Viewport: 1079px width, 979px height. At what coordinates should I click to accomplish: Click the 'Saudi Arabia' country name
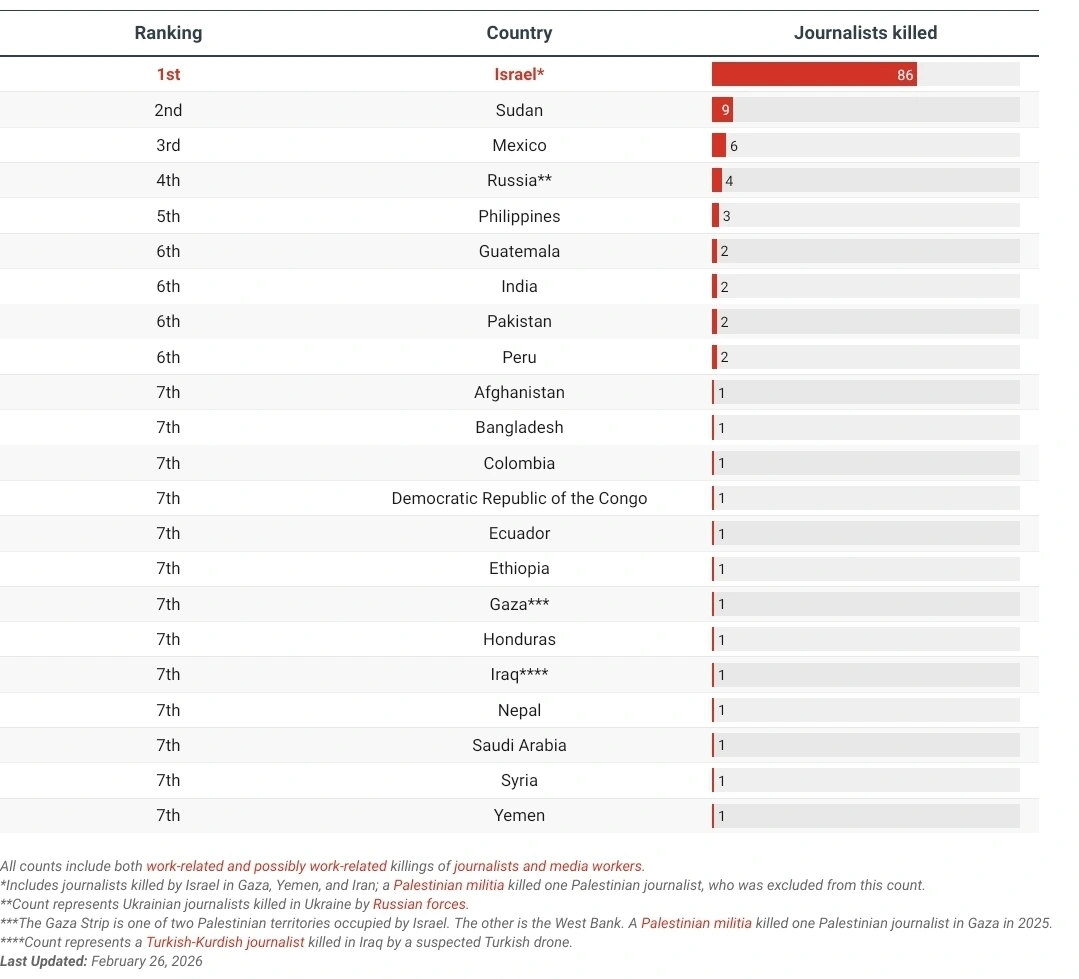pos(519,745)
